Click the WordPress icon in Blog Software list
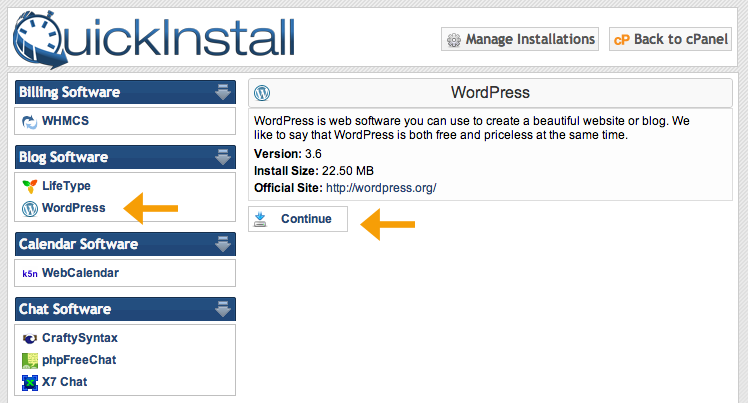Image resolution: width=748 pixels, height=403 pixels. pyautogui.click(x=30, y=208)
